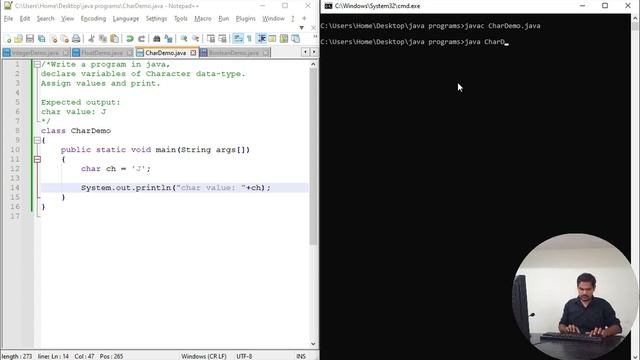Screen dimensions: 640x360
Task: Toggle synchronized vertical scrolling
Action: pos(211,39)
